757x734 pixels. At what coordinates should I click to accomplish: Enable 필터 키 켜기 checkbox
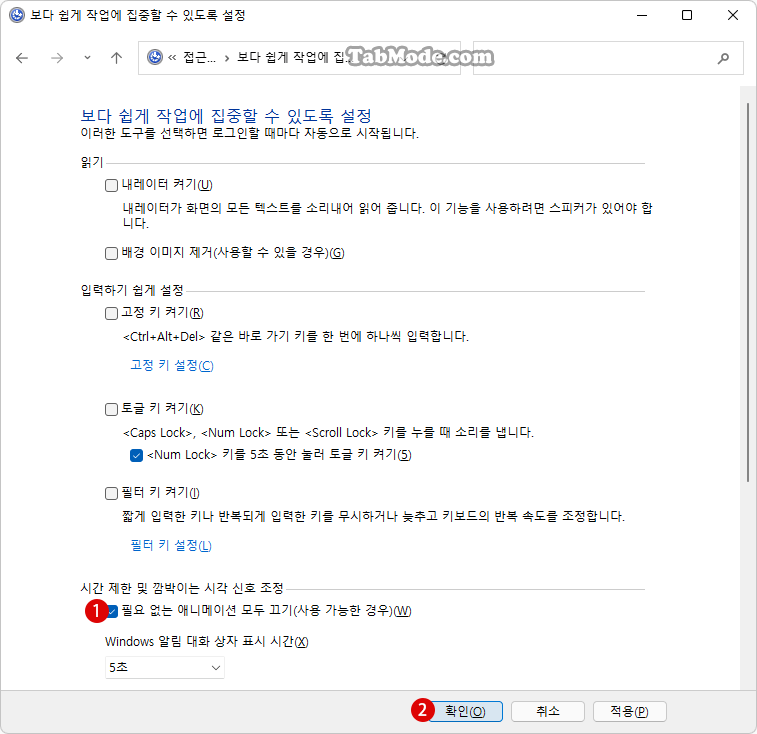111,493
